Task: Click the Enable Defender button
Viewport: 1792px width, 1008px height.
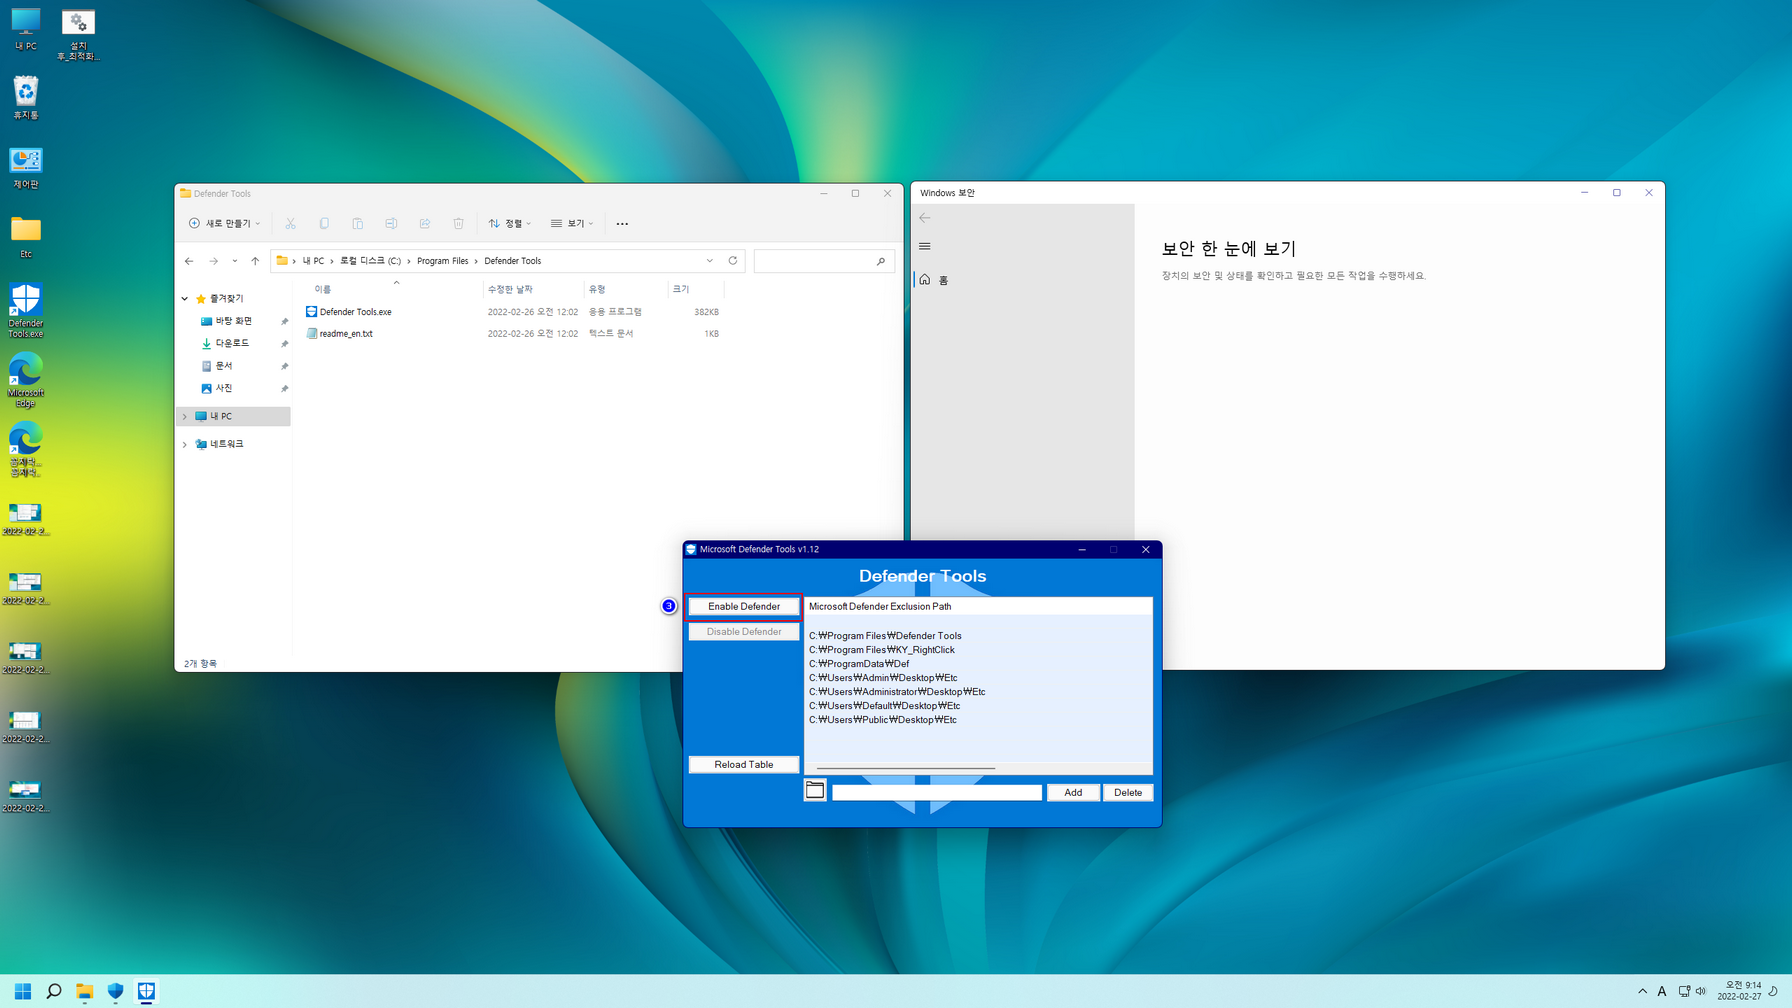Action: 743,606
